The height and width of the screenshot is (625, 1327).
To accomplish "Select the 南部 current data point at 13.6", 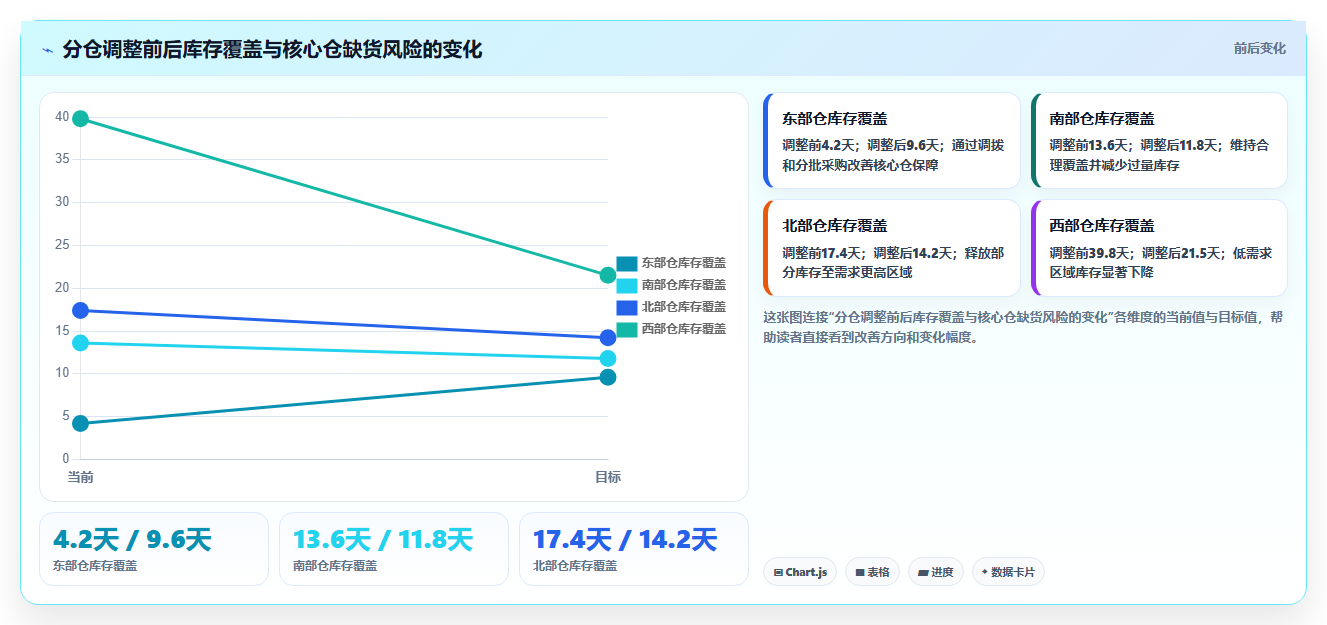I will [81, 343].
